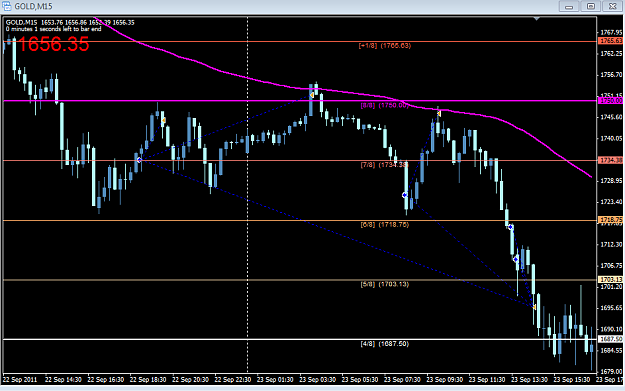Select the [4/8] (1687.50) level label
Image resolution: width=625 pixels, height=391 pixels.
click(x=385, y=344)
